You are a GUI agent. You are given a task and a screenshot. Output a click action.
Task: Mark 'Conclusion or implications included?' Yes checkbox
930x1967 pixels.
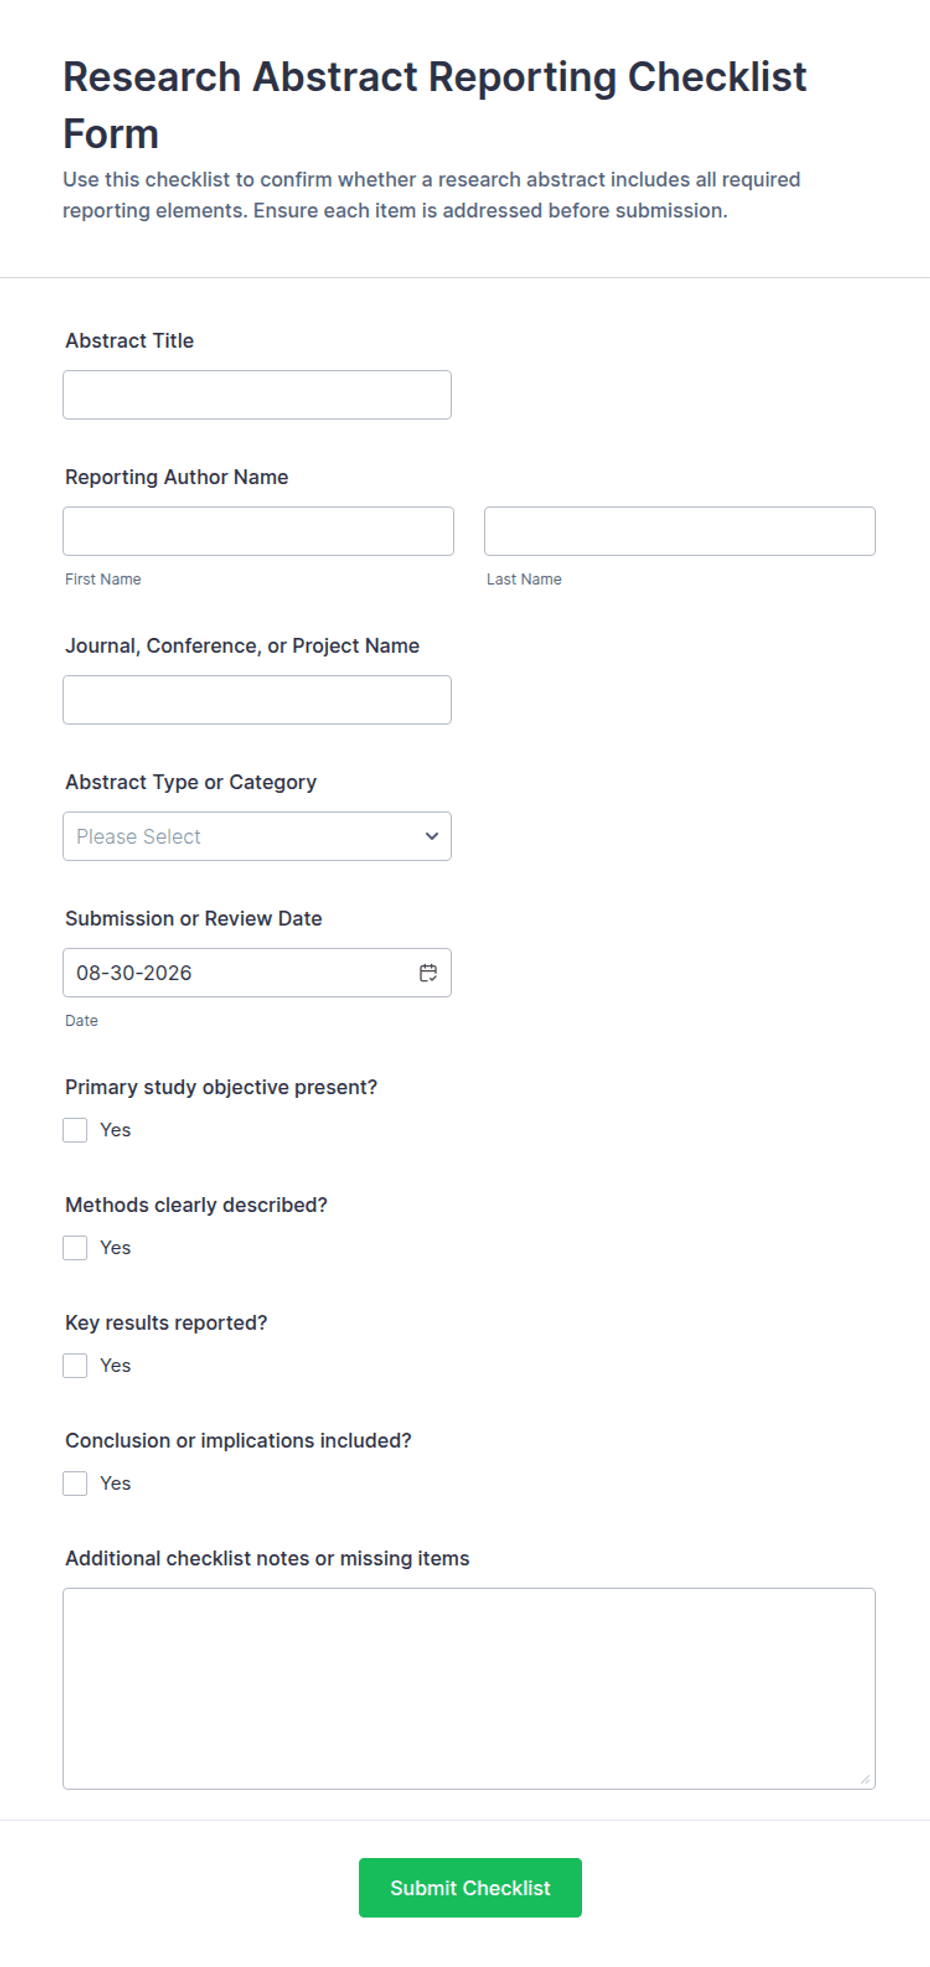pyautogui.click(x=75, y=1484)
